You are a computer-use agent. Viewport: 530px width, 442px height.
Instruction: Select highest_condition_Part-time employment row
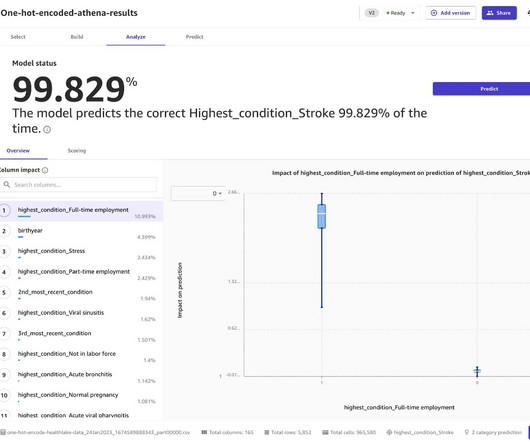[x=81, y=274]
